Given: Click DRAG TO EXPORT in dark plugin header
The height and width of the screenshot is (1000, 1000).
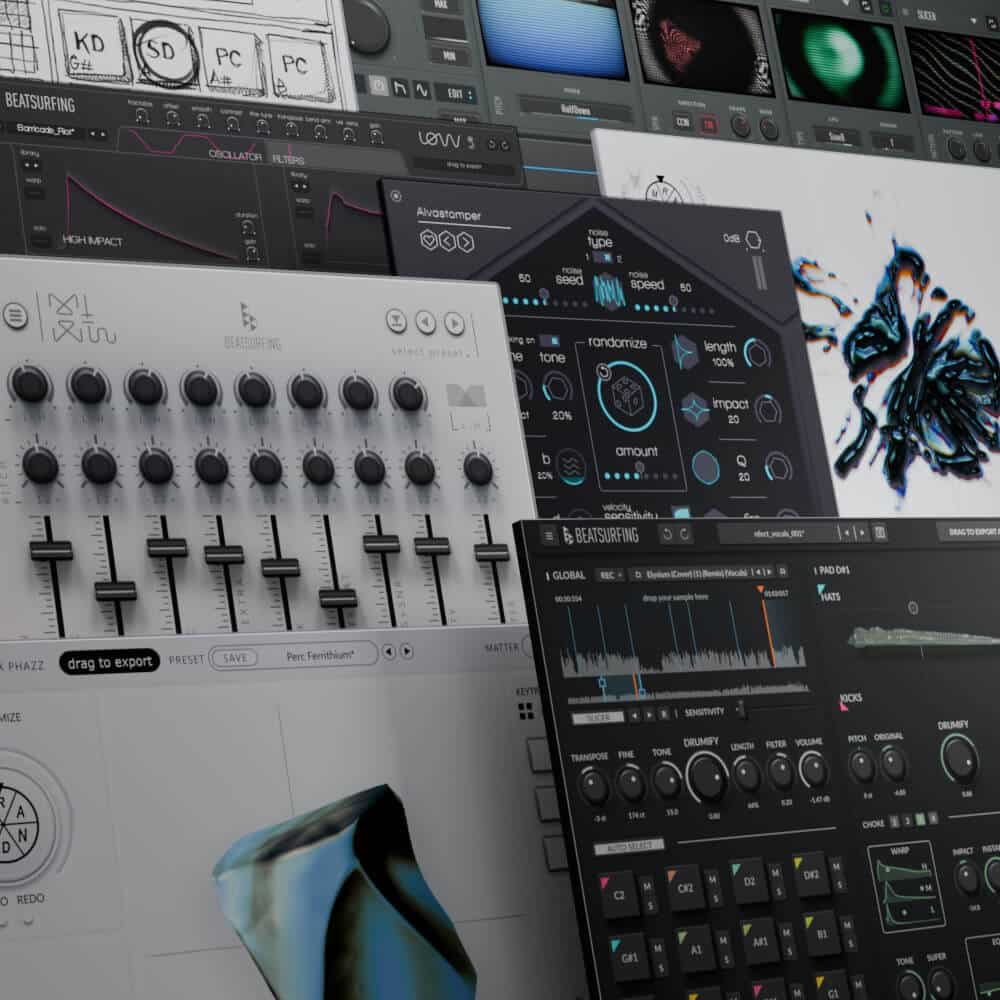Looking at the screenshot, I should (x=969, y=532).
